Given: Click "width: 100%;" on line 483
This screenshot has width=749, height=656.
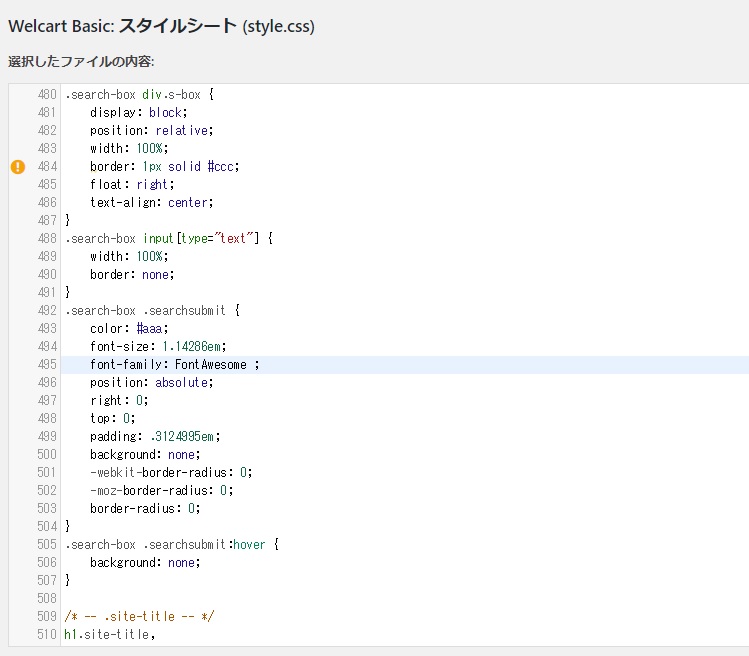Looking at the screenshot, I should 129,149.
